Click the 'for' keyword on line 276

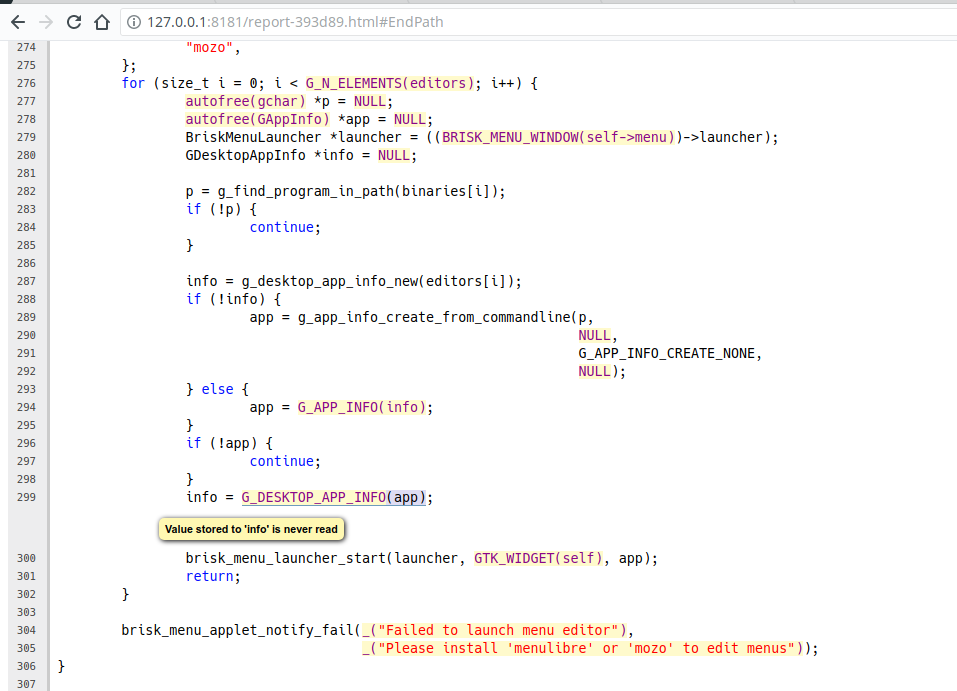pos(133,83)
